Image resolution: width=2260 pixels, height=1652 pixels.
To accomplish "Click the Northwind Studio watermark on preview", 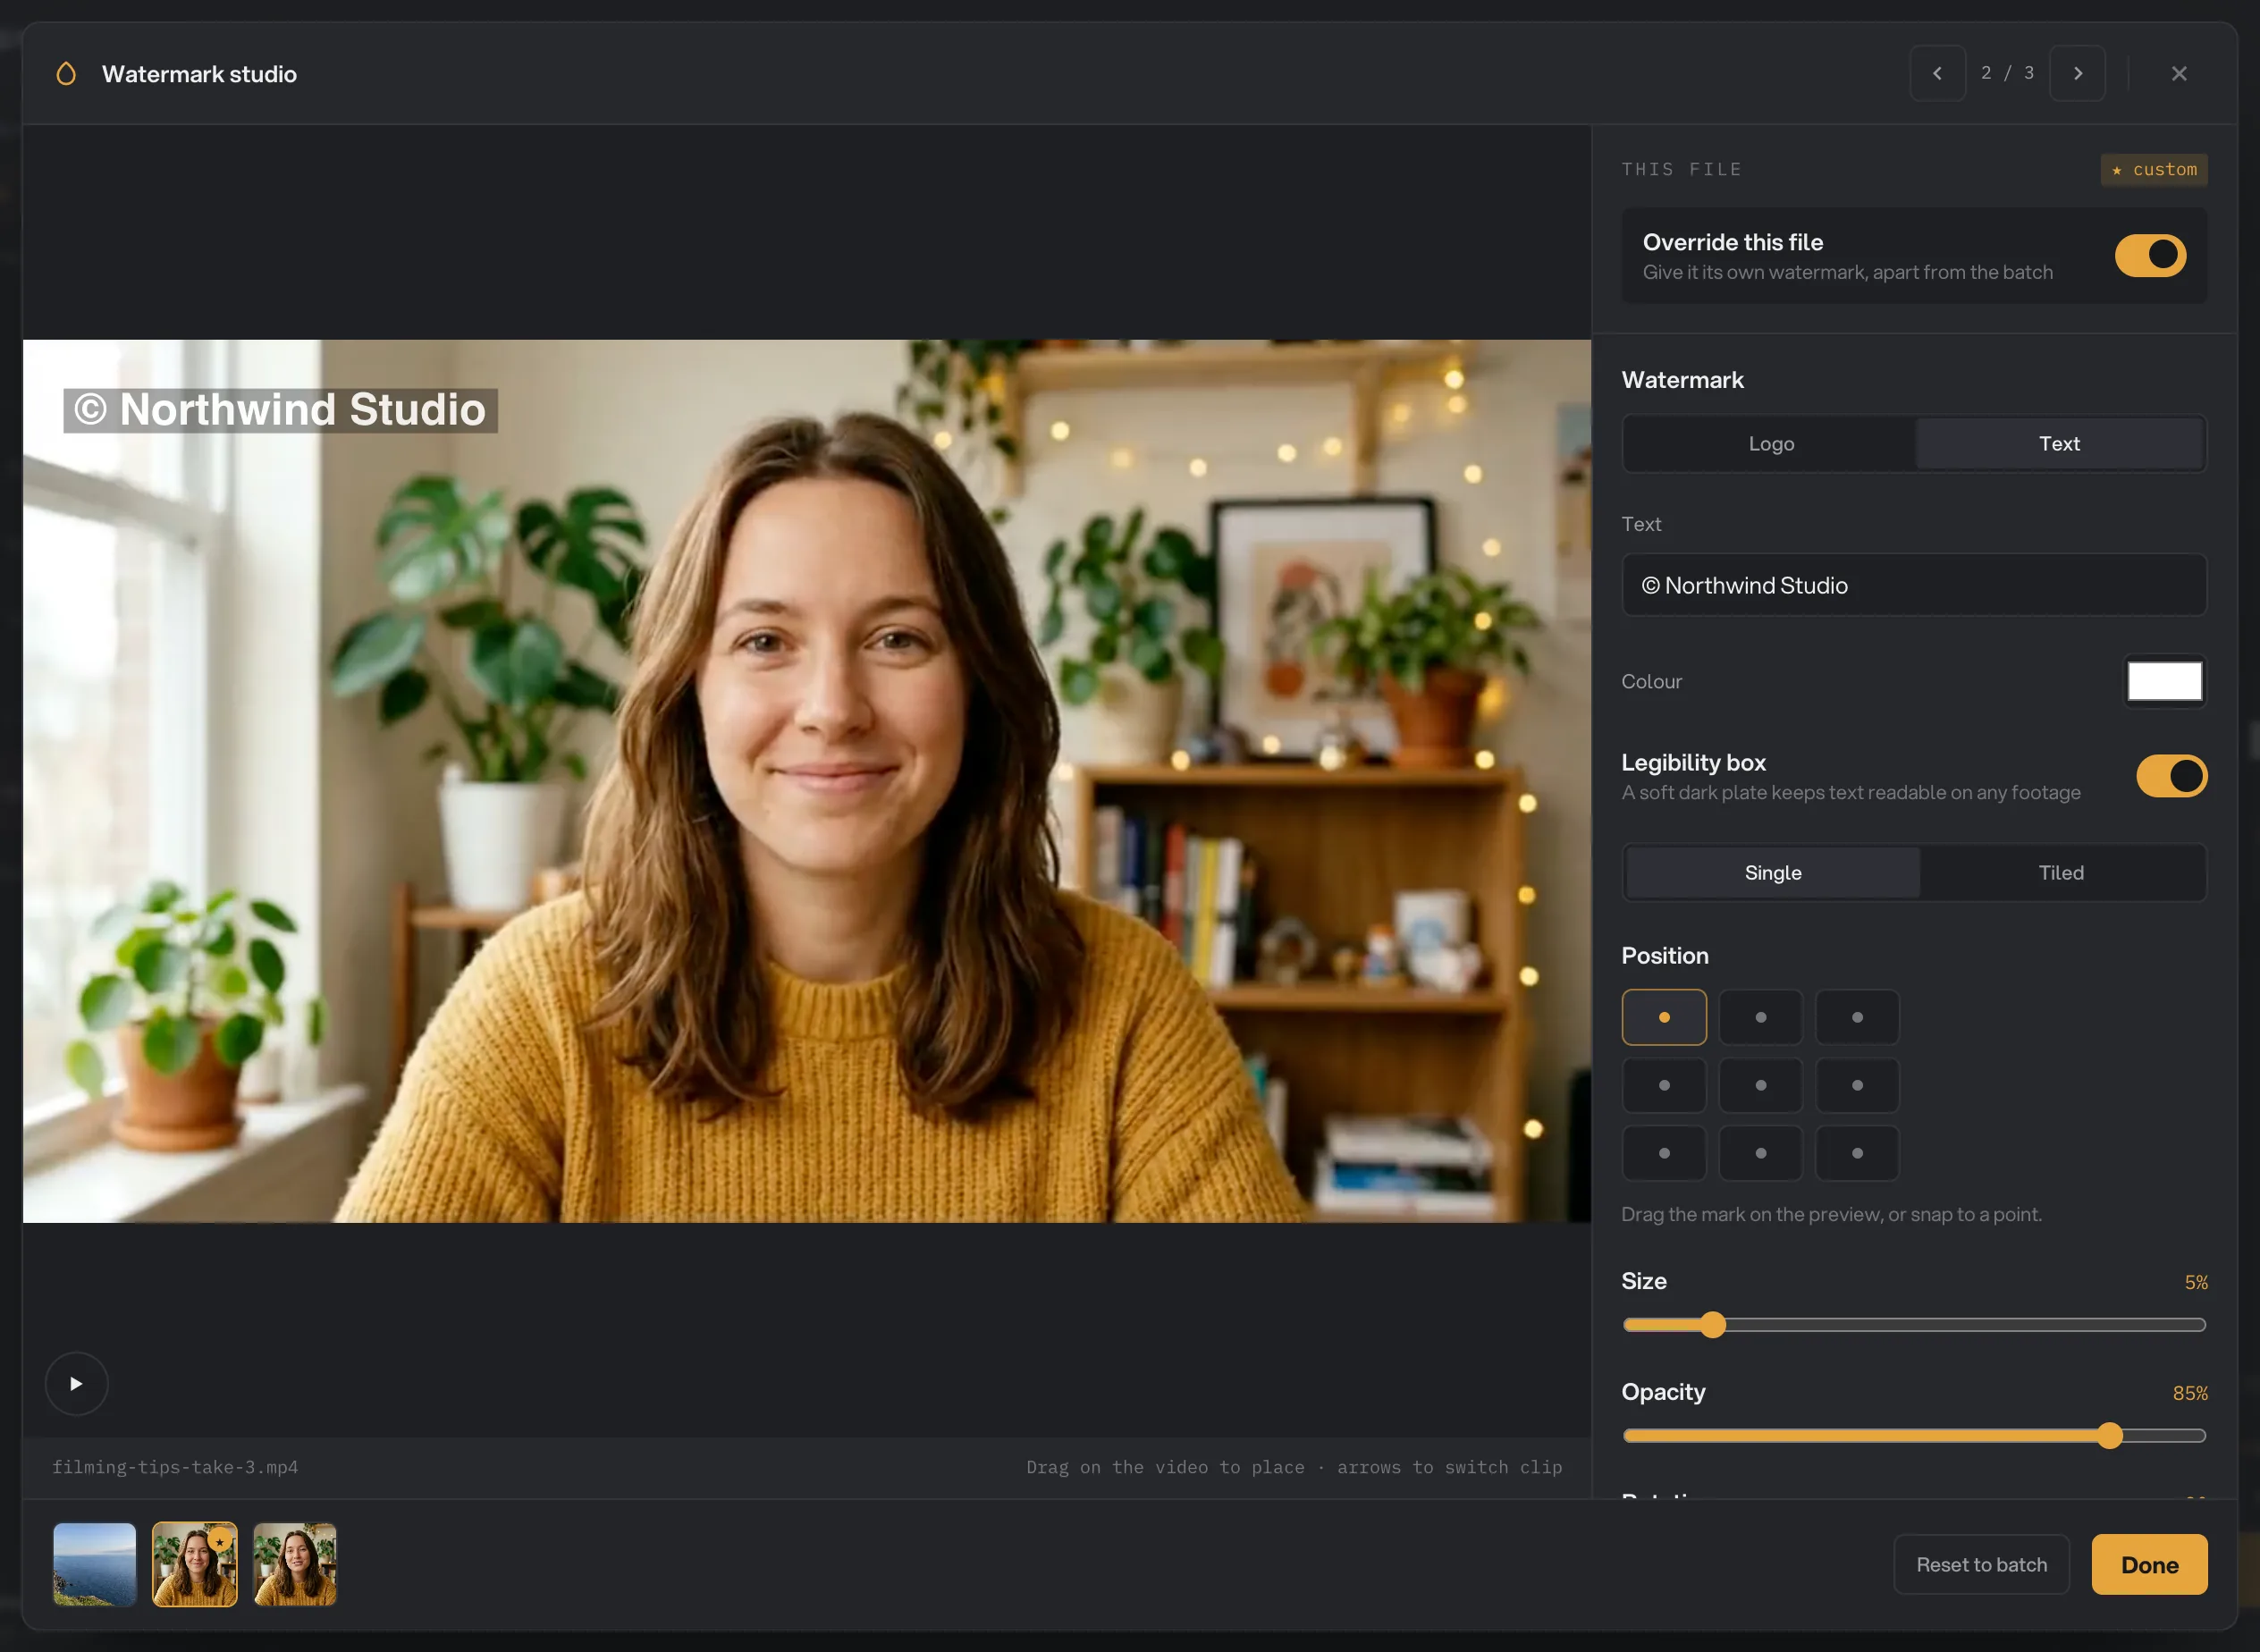I will 280,410.
